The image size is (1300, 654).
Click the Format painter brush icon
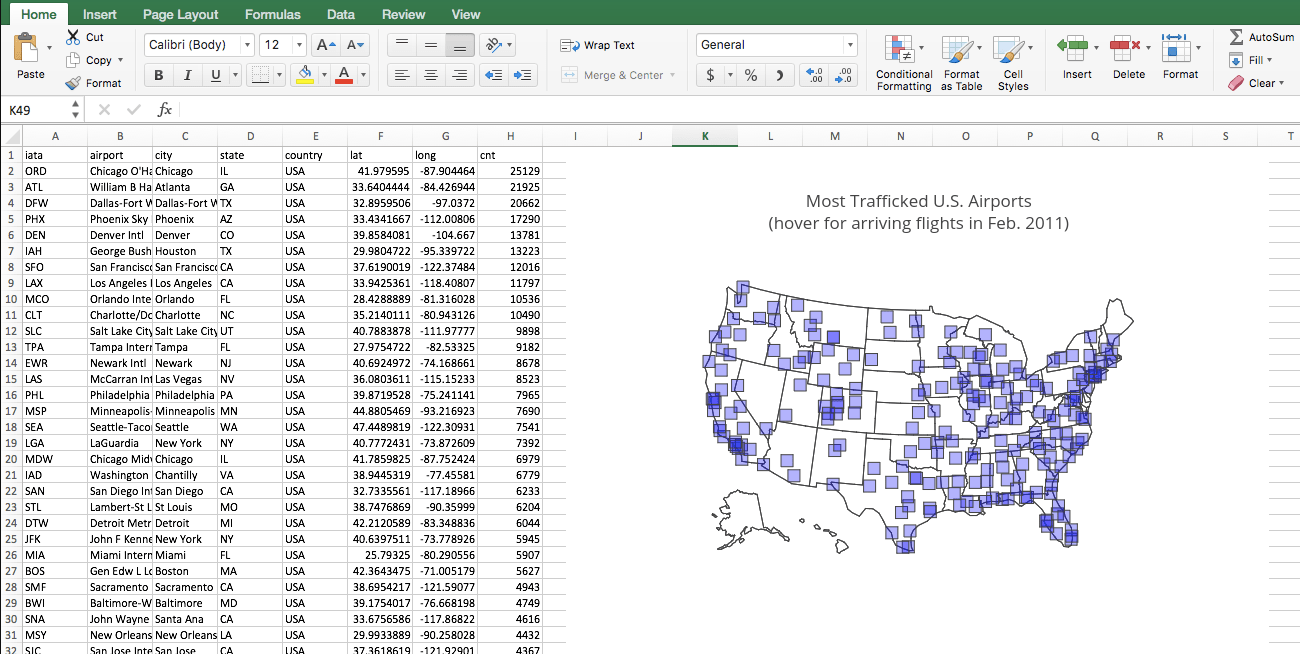tap(74, 83)
